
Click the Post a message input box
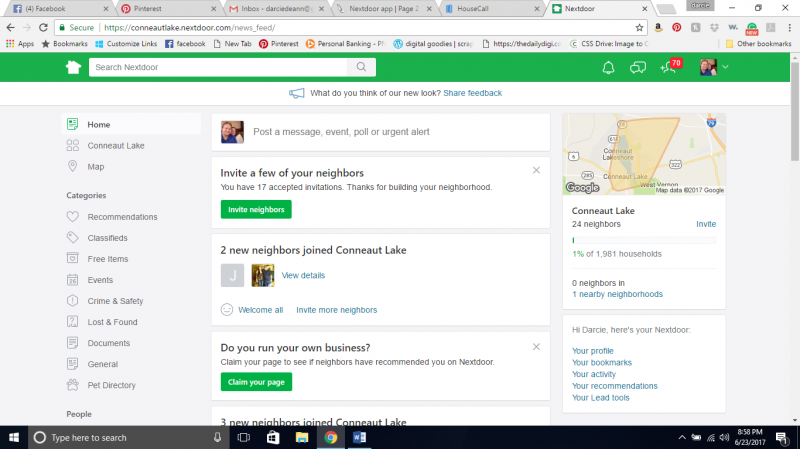[396, 131]
